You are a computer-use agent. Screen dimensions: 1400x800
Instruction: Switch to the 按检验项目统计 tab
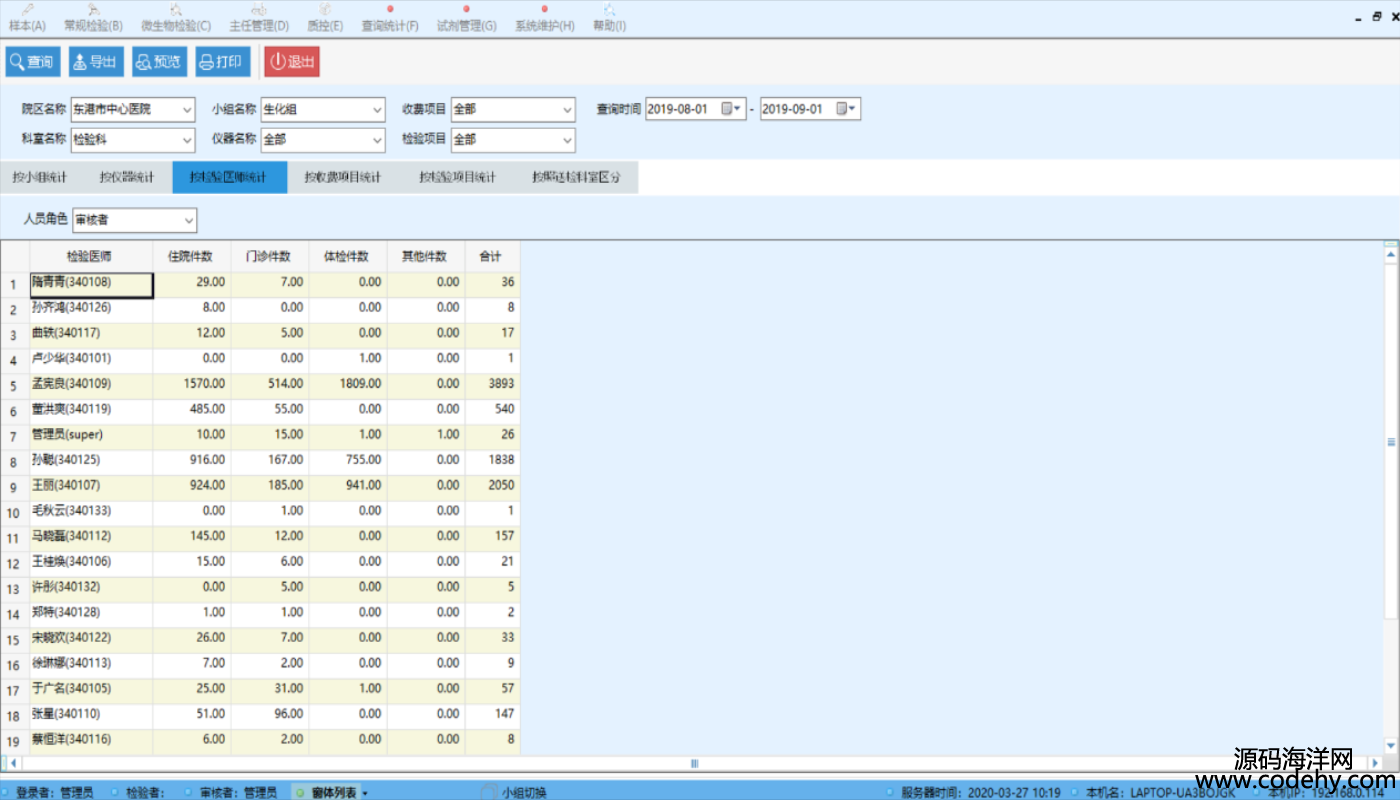click(x=458, y=178)
